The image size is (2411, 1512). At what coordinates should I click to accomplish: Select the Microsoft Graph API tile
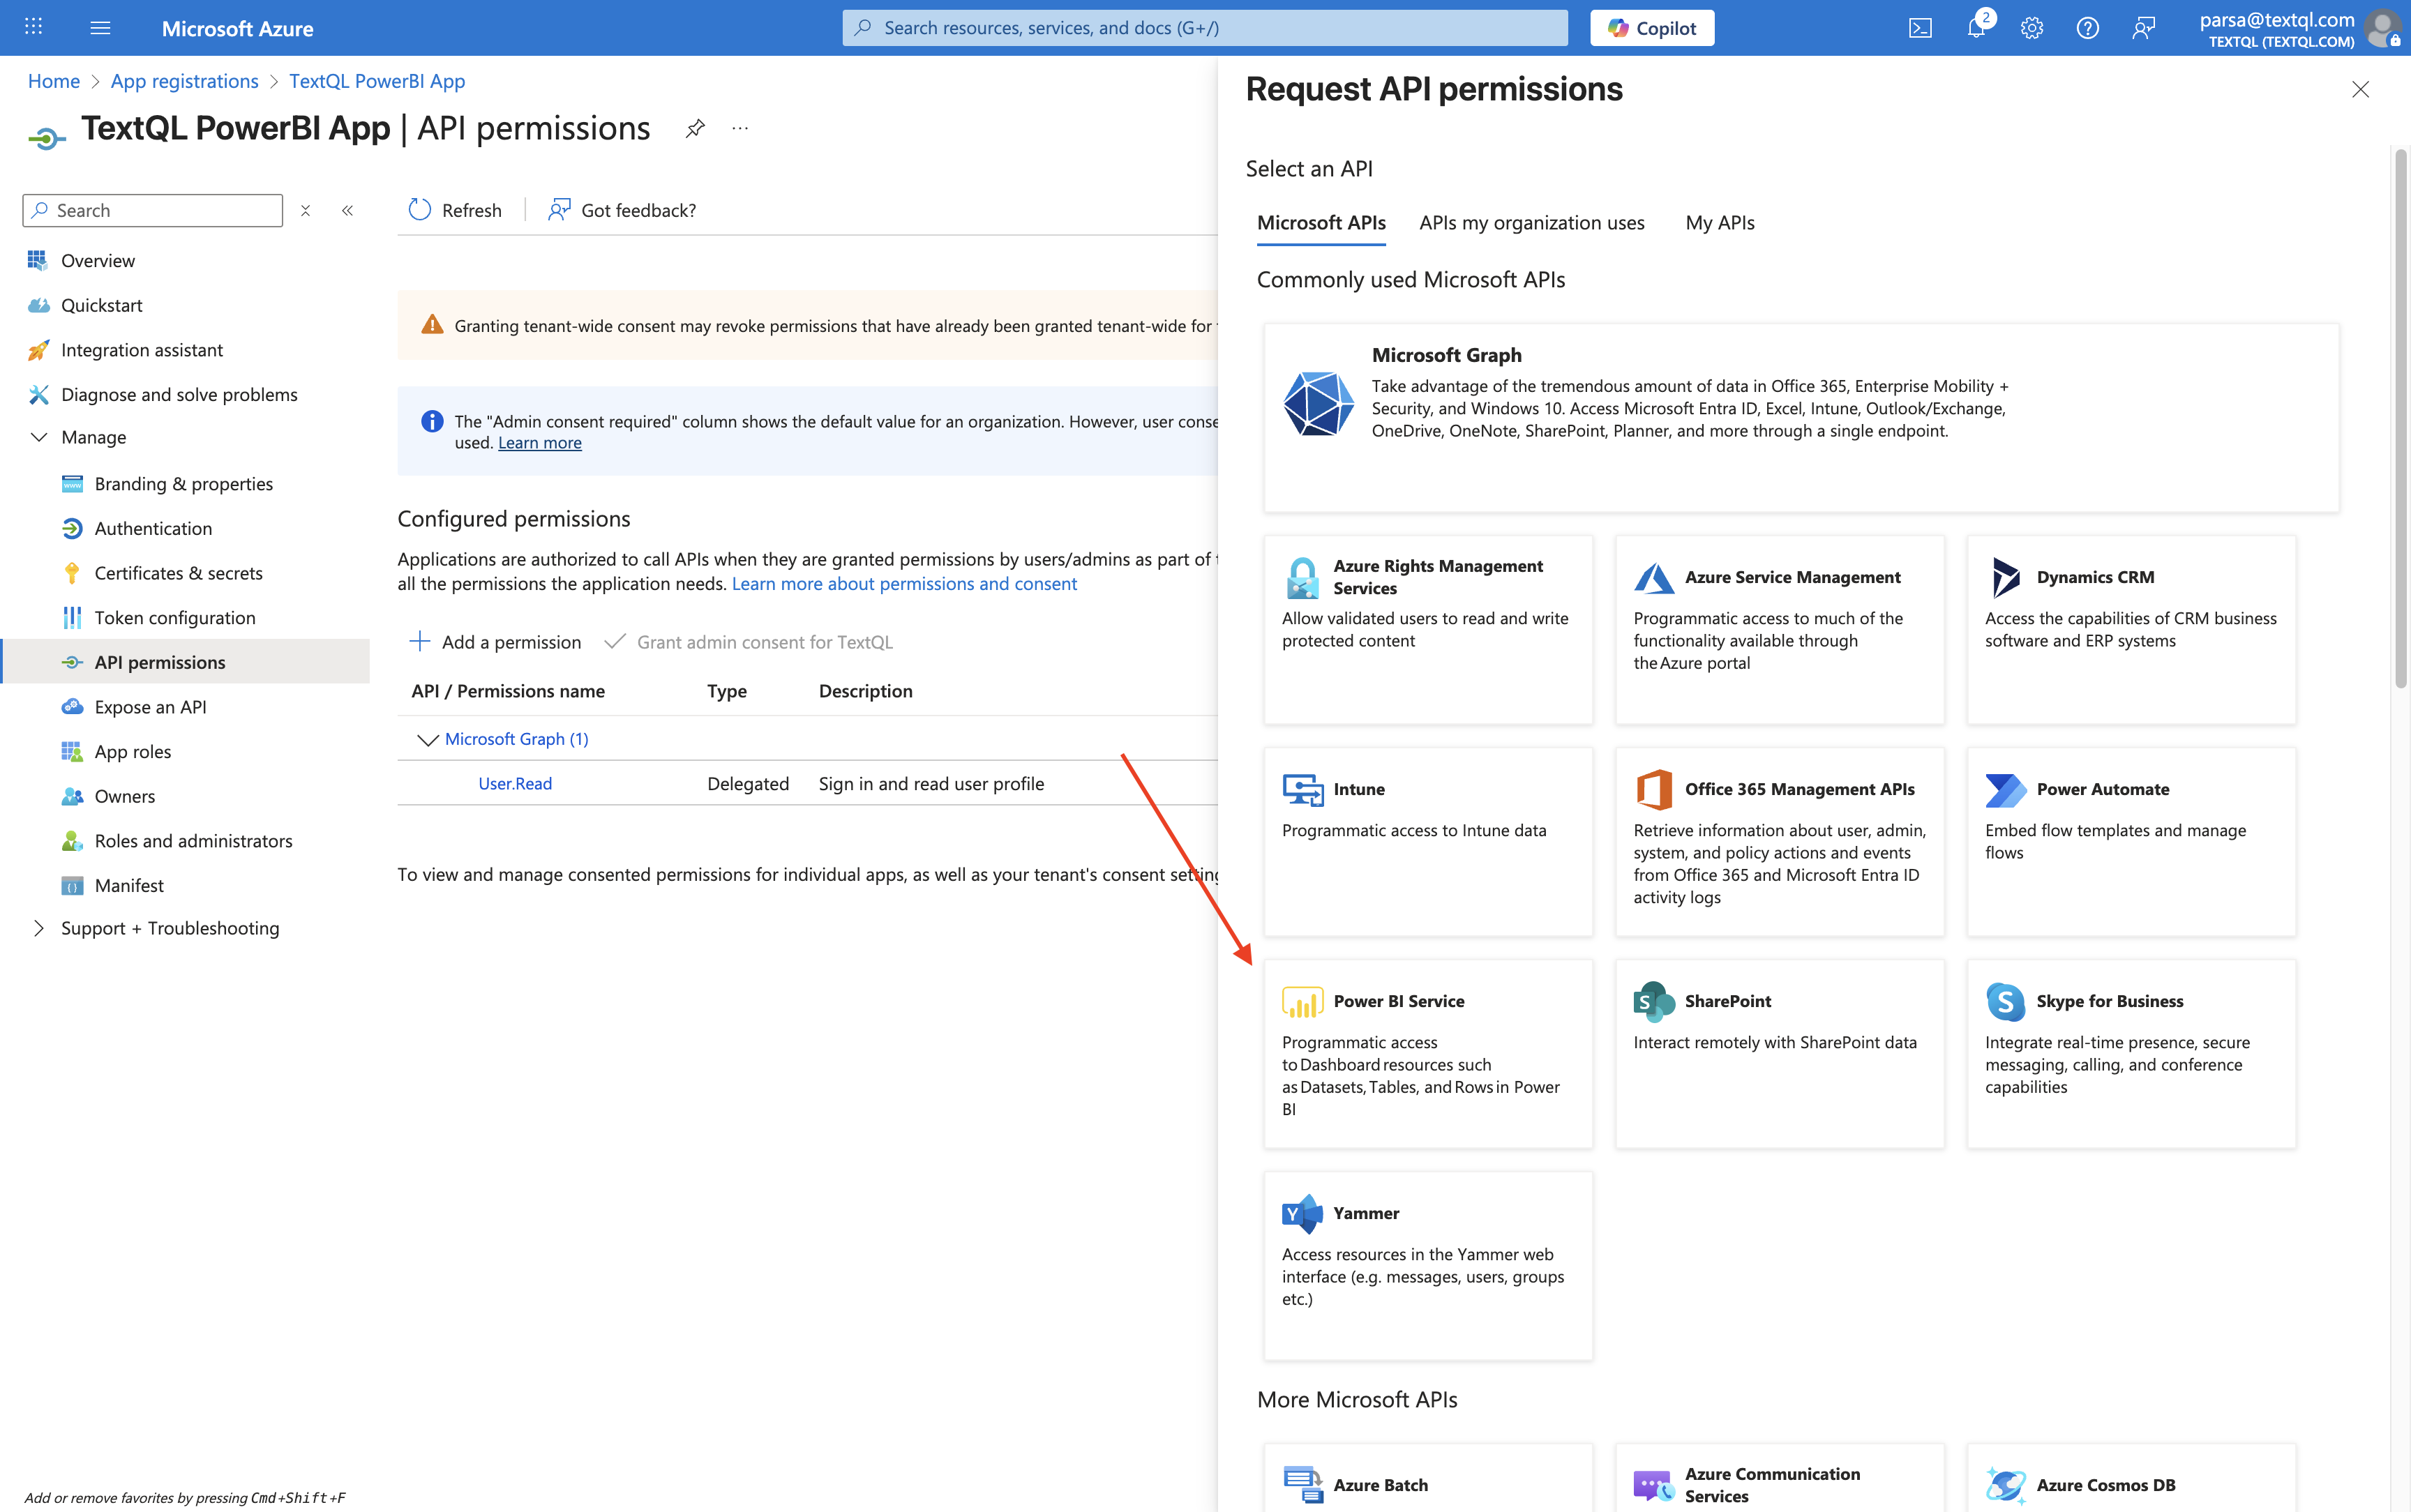(1800, 417)
